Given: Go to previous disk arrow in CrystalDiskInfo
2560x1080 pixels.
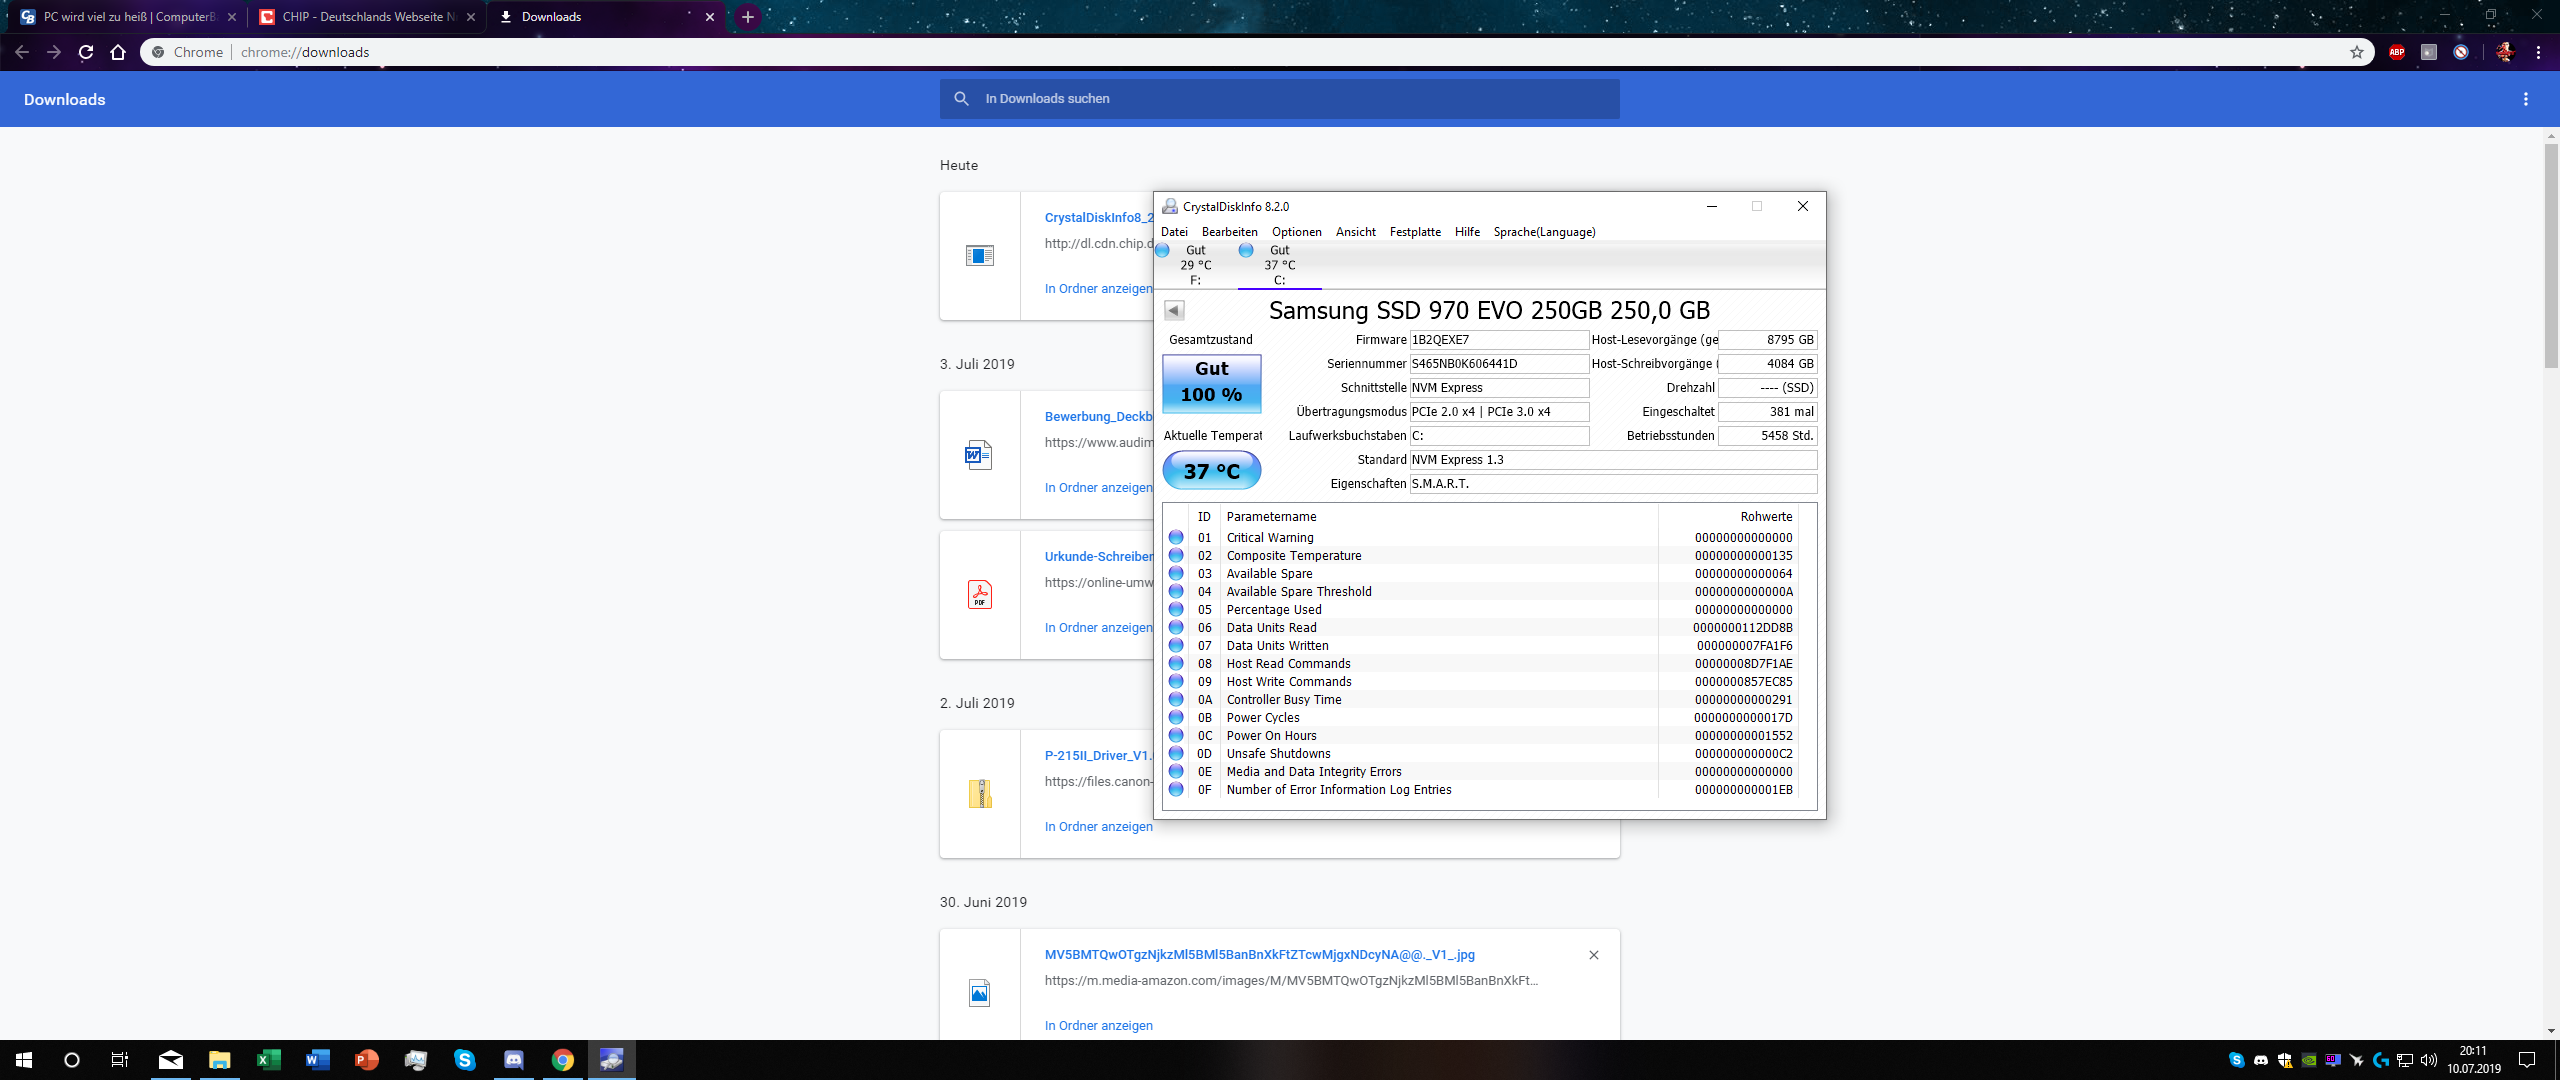Looking at the screenshot, I should pyautogui.click(x=1174, y=310).
